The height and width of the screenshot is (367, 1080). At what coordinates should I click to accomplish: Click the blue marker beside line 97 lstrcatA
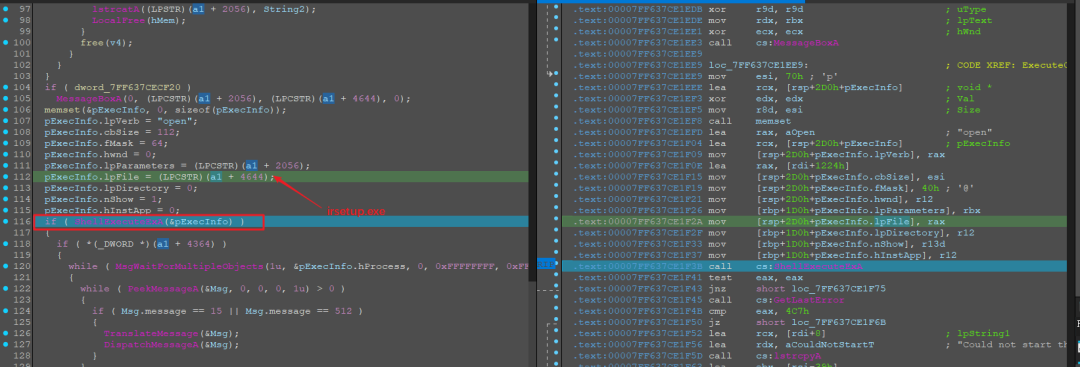pyautogui.click(x=5, y=10)
